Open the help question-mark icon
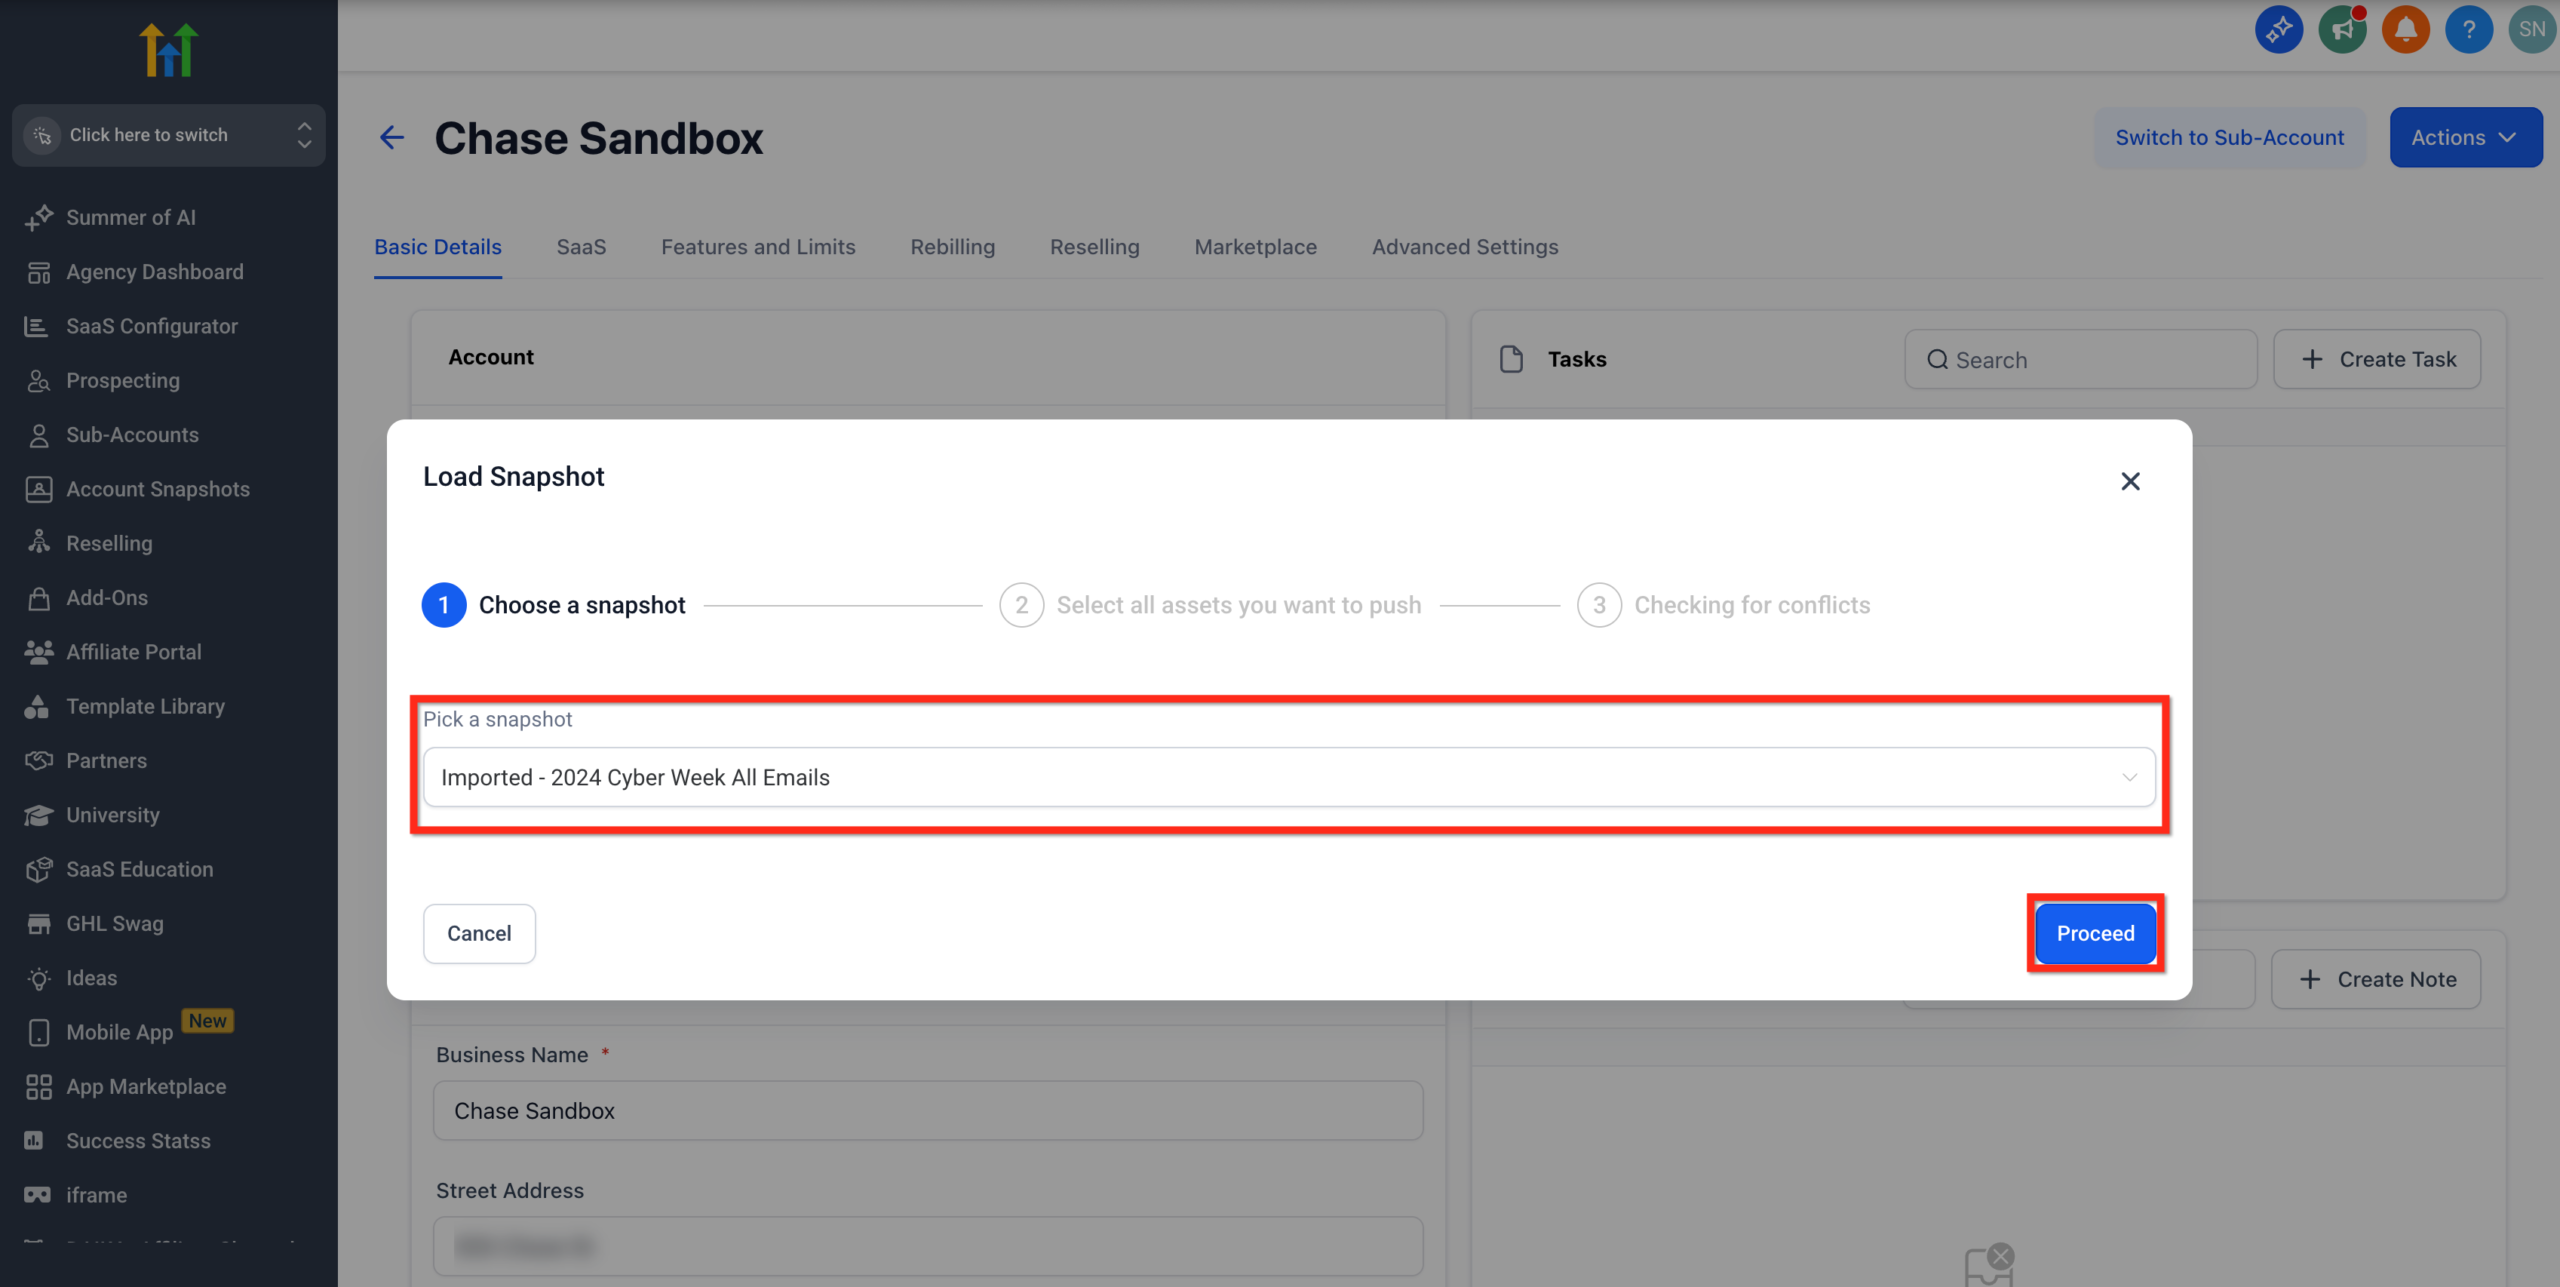 [2468, 29]
